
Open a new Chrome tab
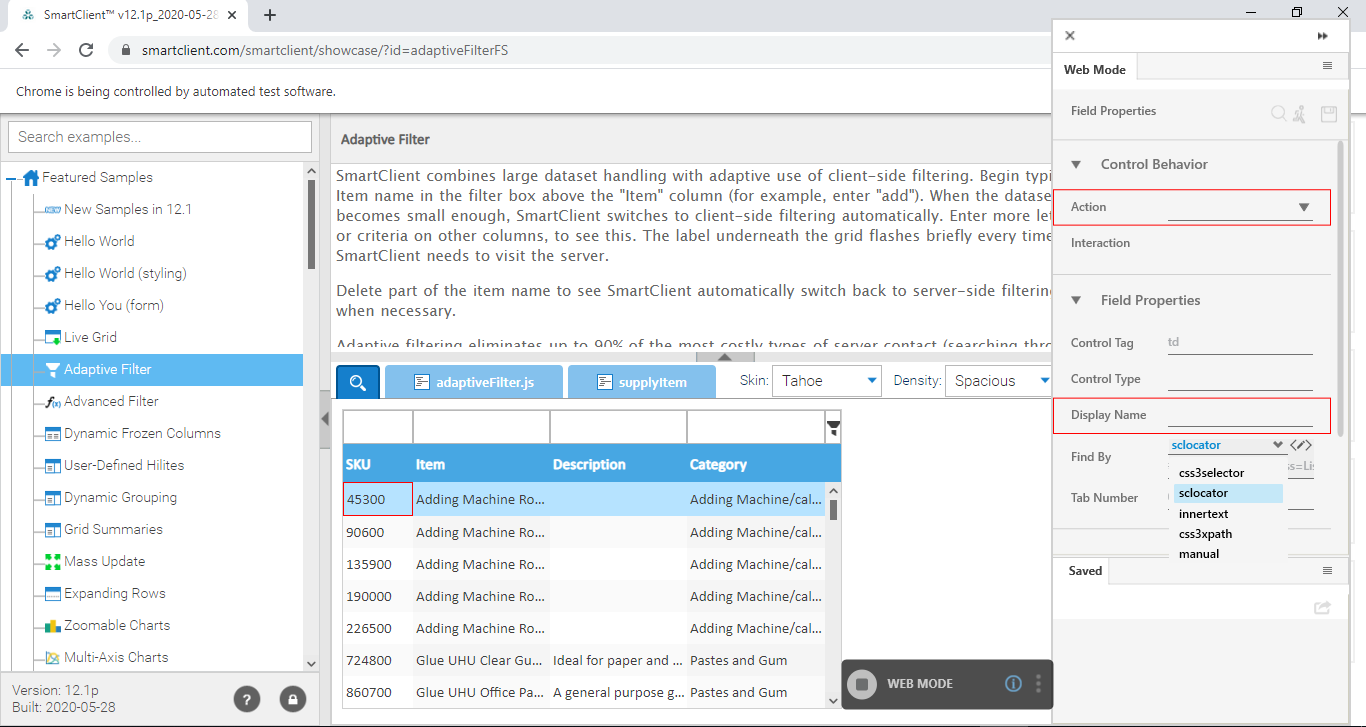[x=270, y=15]
